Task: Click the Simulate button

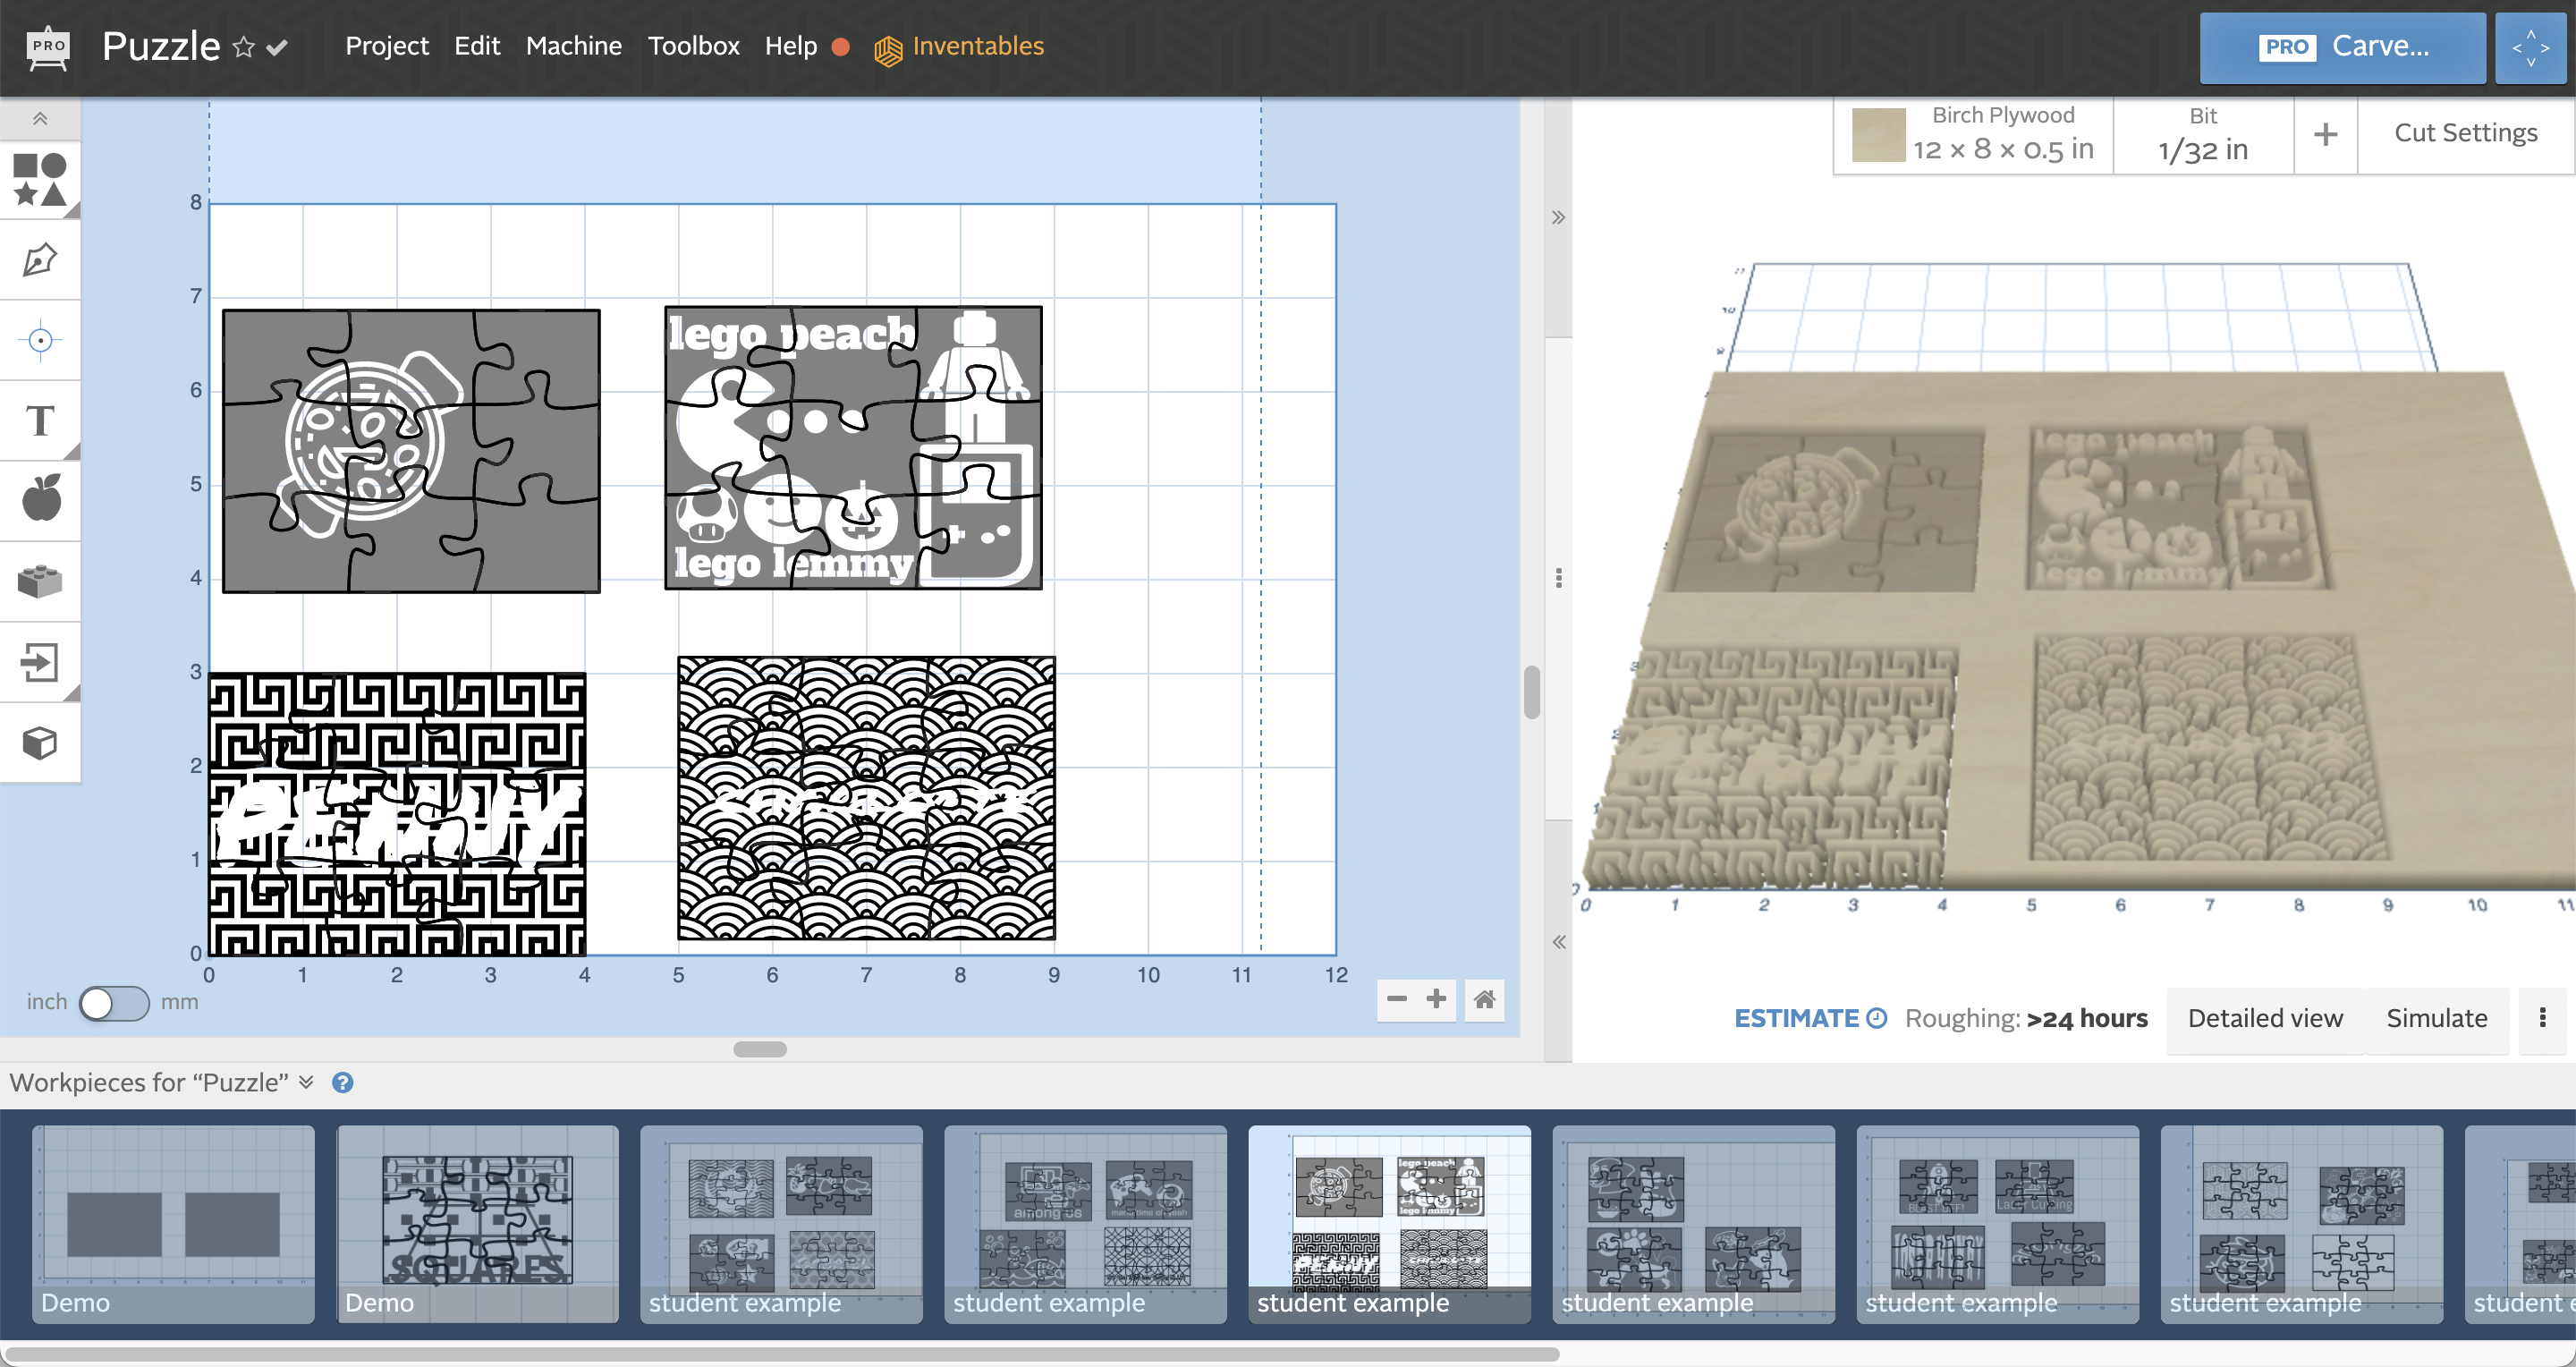Action: 2437,1019
